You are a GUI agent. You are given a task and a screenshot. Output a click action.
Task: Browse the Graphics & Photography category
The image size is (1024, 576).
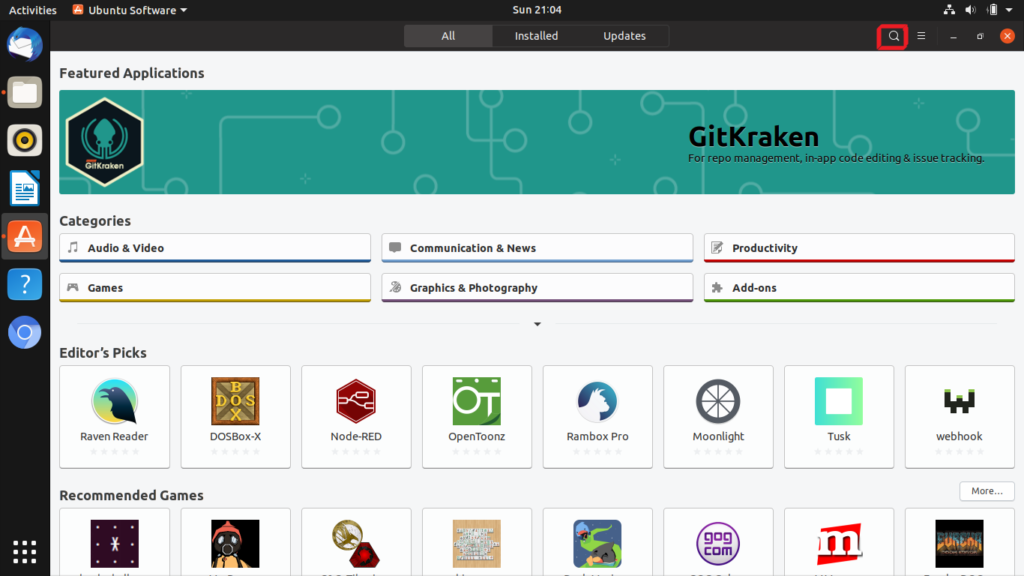[x=537, y=288]
